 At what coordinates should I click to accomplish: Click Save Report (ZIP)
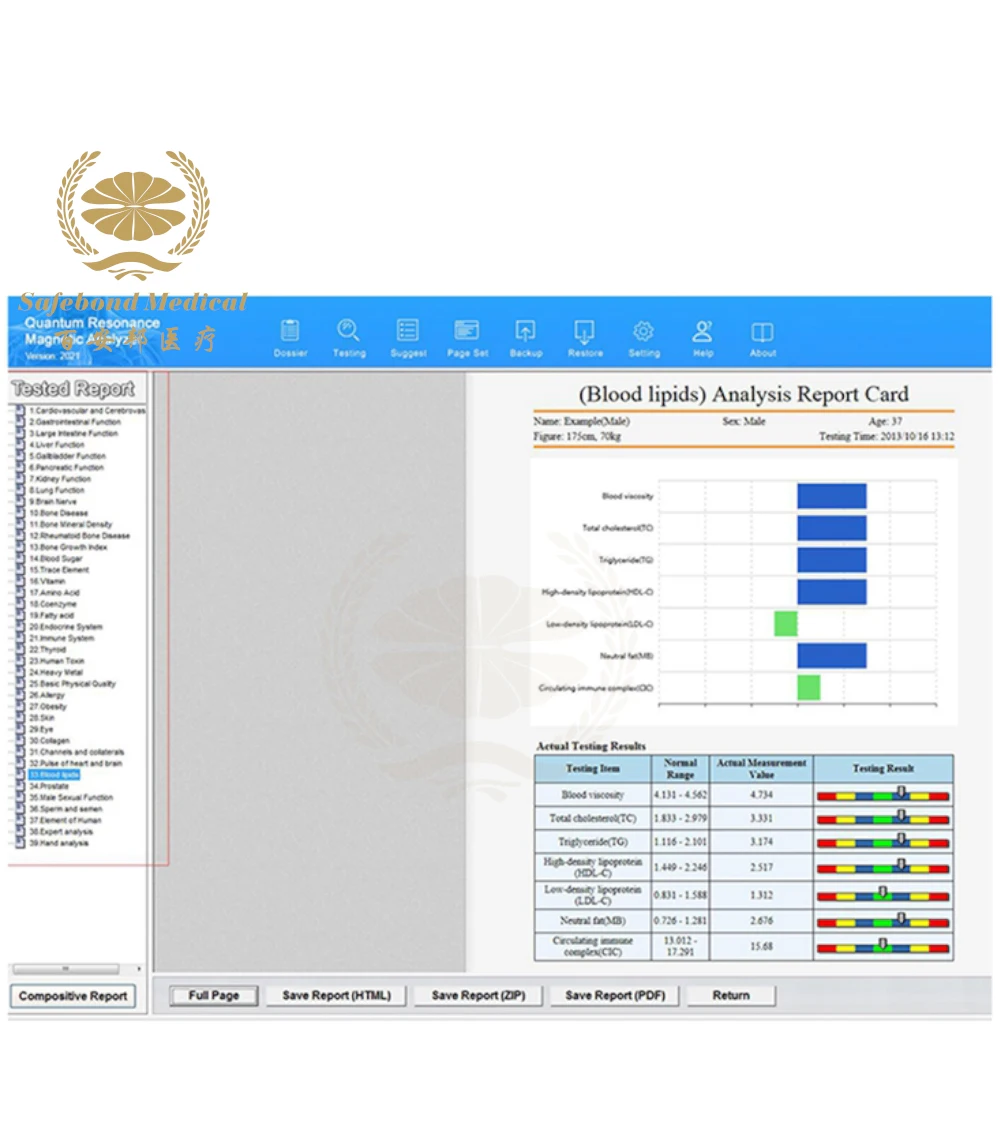click(x=478, y=995)
